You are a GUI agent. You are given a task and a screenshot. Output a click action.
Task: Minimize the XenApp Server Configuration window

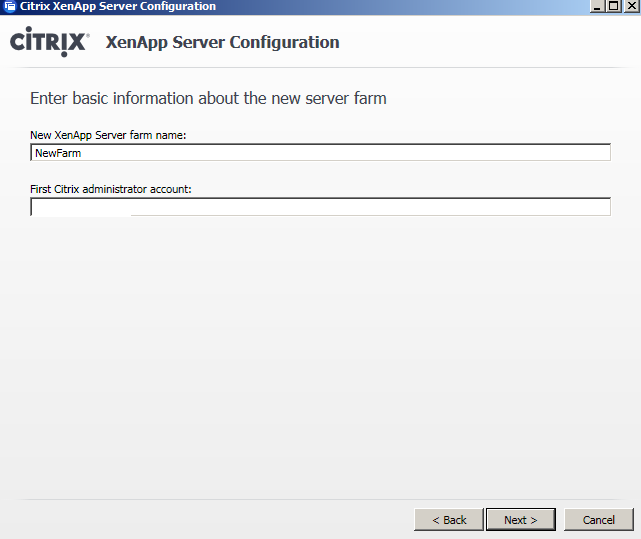click(x=597, y=6)
